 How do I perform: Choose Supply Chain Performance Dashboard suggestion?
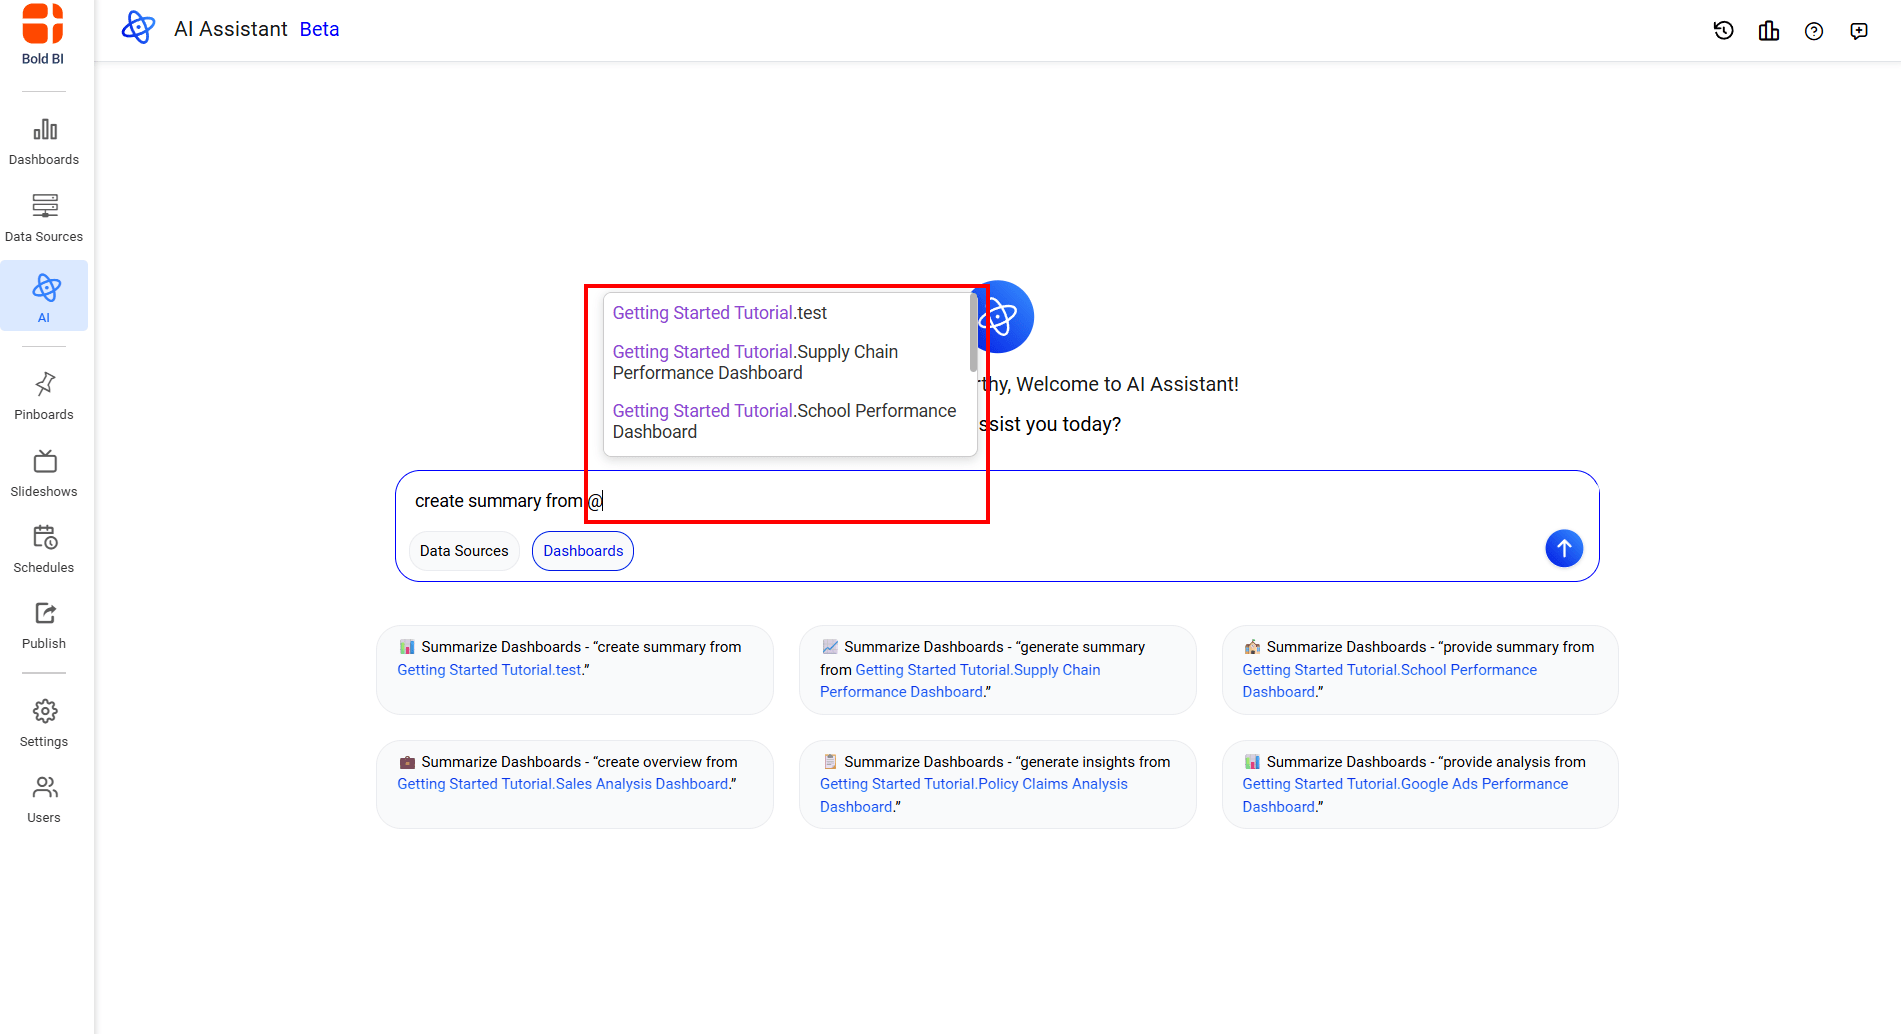[x=756, y=362]
